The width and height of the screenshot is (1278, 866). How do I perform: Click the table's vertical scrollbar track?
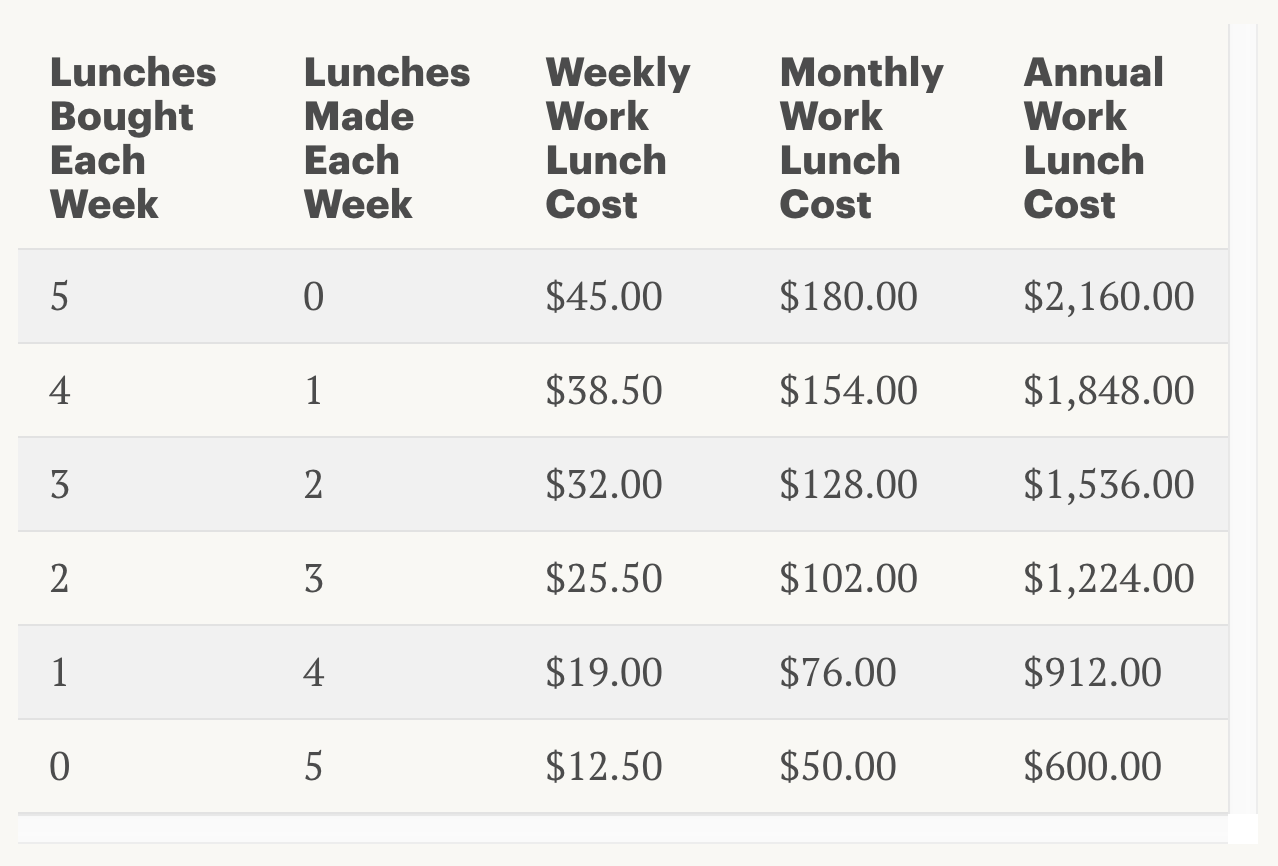coord(1242,420)
